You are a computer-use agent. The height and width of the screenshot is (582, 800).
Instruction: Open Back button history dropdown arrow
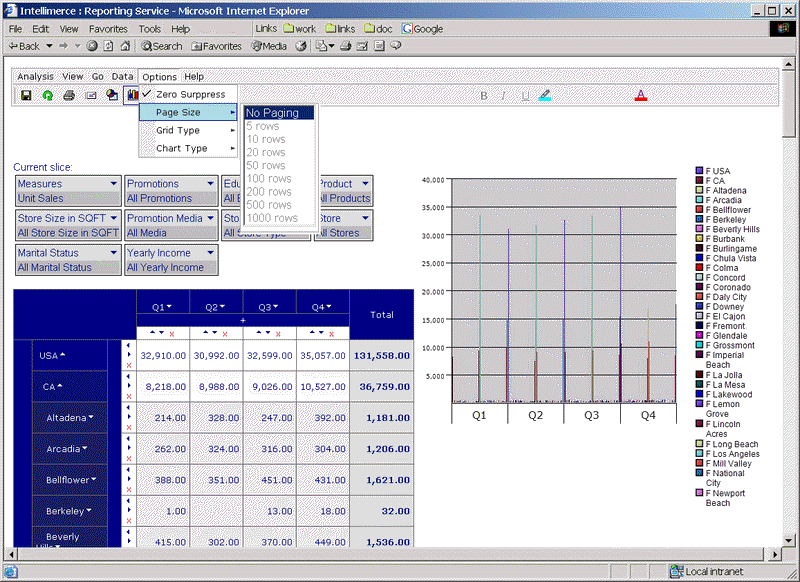pos(49,46)
